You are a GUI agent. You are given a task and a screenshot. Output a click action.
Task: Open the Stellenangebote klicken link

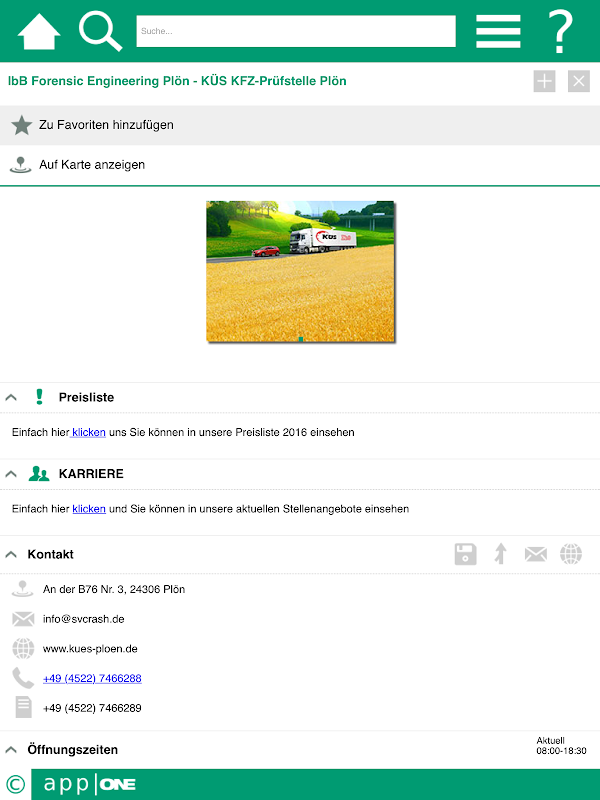(89, 509)
